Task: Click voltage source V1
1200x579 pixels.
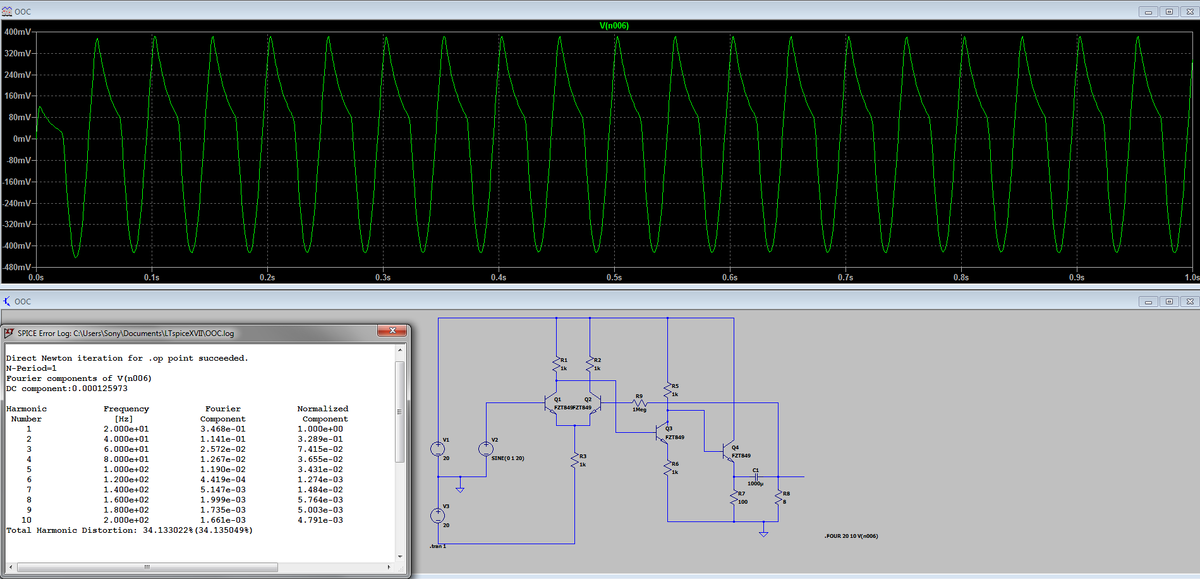Action: (437, 449)
